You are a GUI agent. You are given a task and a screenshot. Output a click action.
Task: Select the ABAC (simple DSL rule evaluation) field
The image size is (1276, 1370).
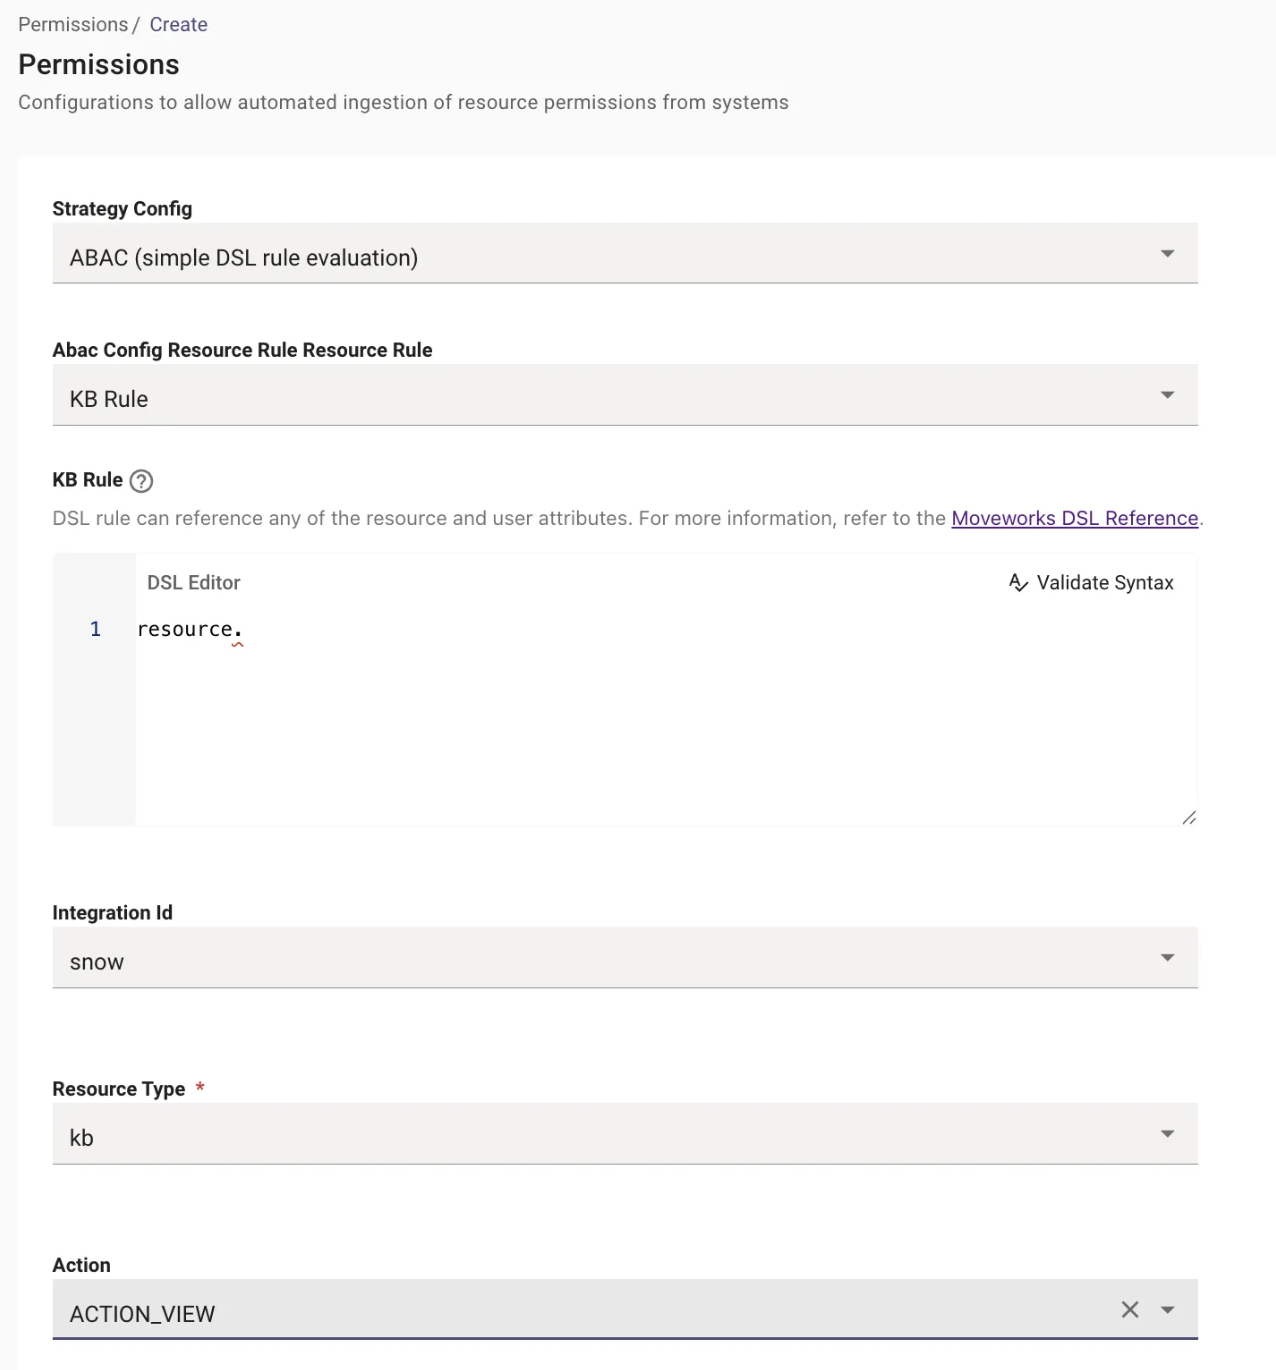[x=600, y=257]
